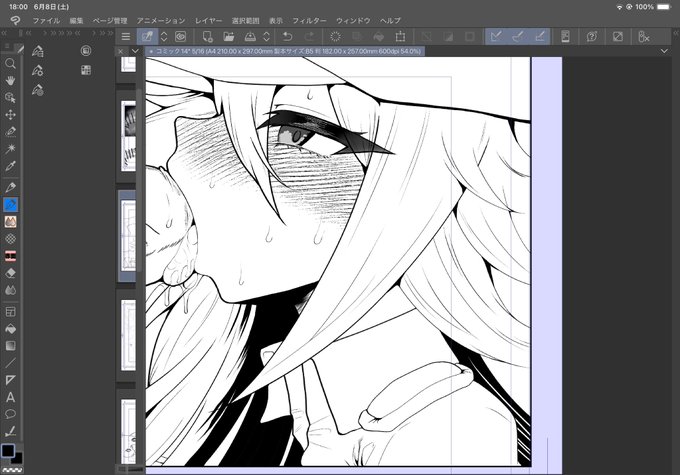
Task: Toggle the eye view icon in command bar
Action: coord(180,36)
